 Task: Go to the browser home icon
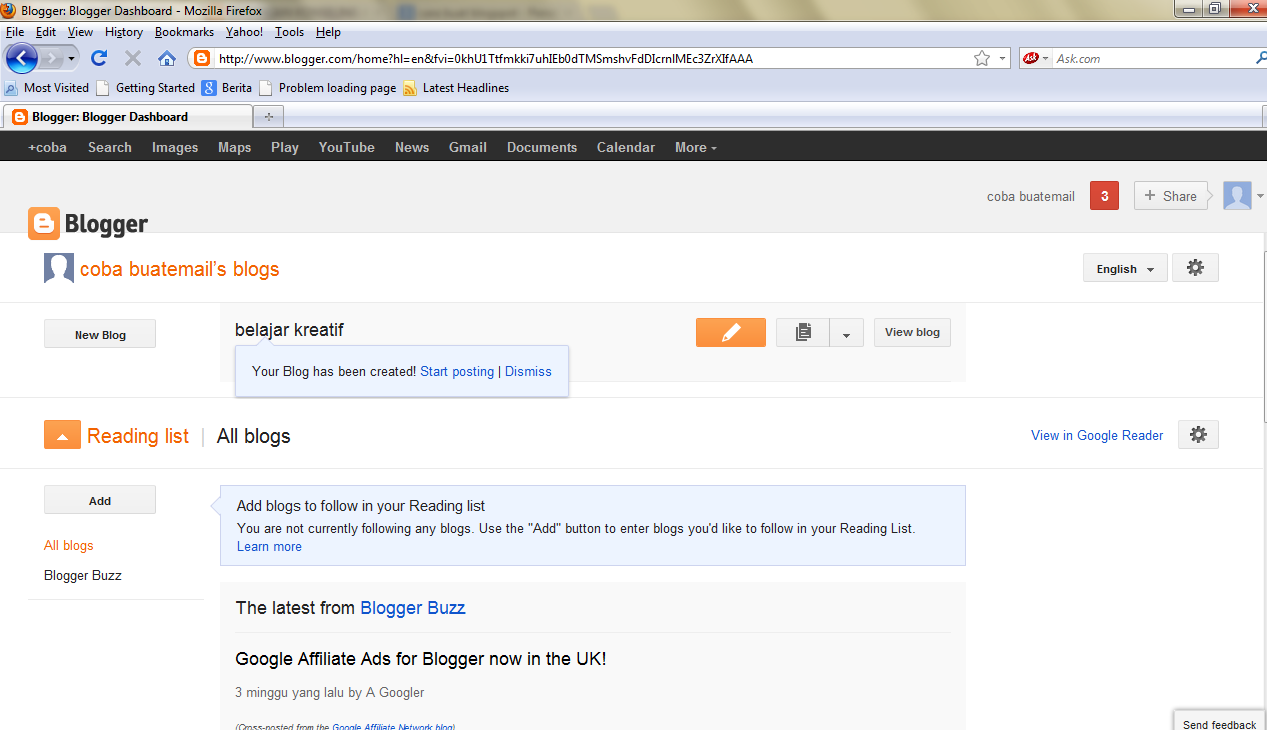tap(167, 58)
